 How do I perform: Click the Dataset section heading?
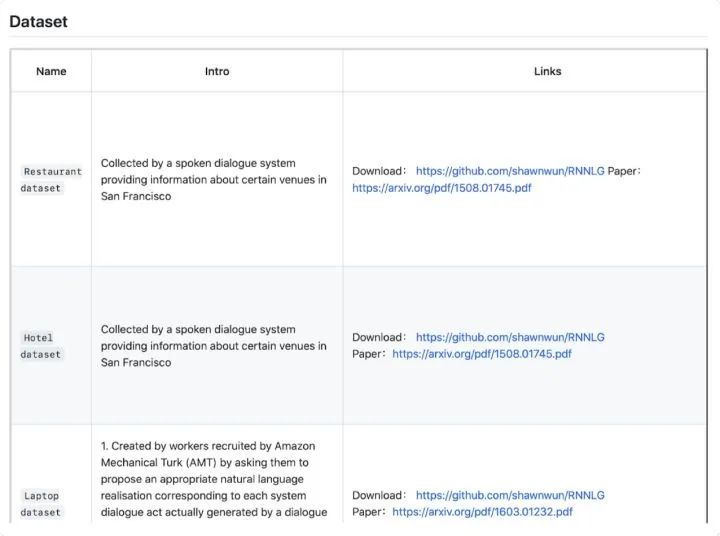click(x=39, y=20)
